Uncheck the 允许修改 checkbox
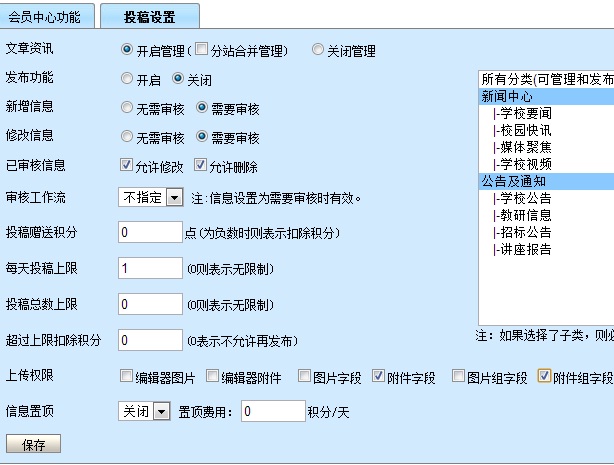 click(127, 165)
